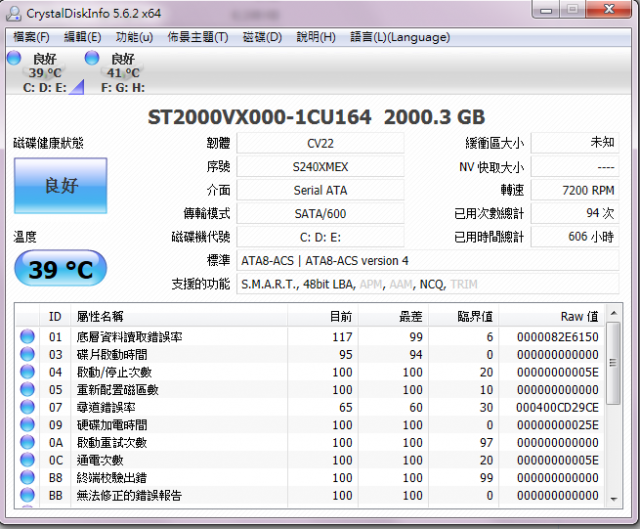Click the status orb for attribute 04

pyautogui.click(x=27, y=372)
